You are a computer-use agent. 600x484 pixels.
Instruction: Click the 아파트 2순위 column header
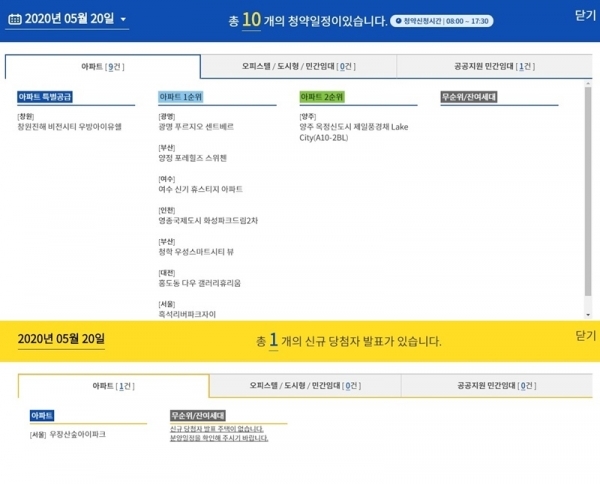point(322,97)
